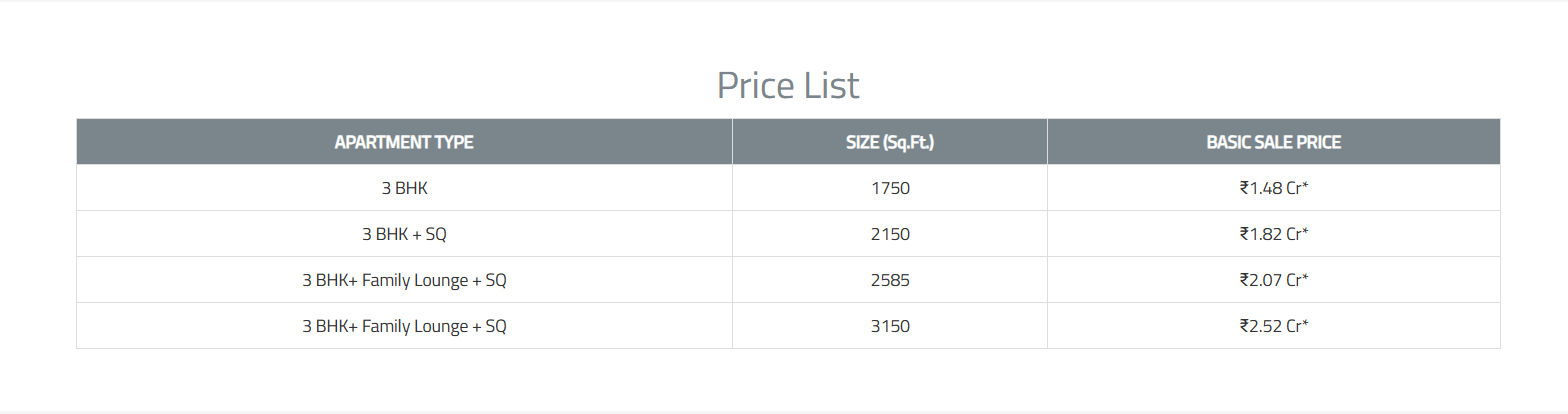Click the ₹1.82 Cr* price
The image size is (1568, 414).
pyautogui.click(x=1274, y=234)
